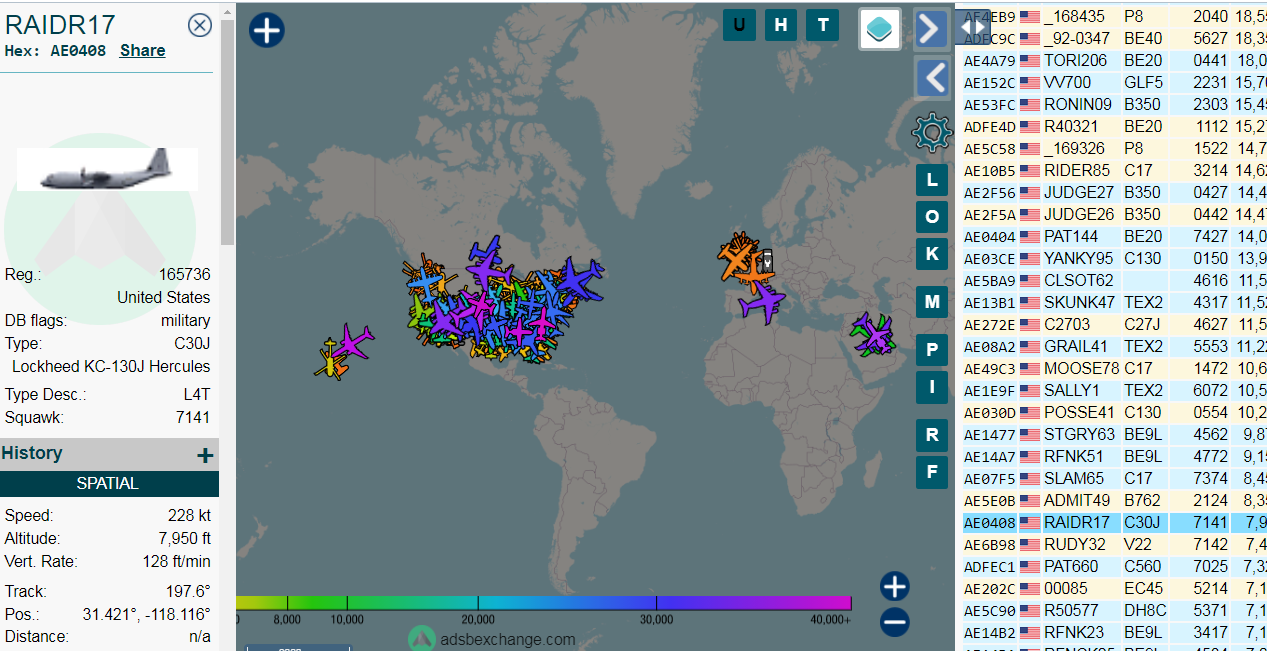1267x651 pixels.
Task: Close the RAIDR17 aircraft details panel
Action: [x=200, y=25]
